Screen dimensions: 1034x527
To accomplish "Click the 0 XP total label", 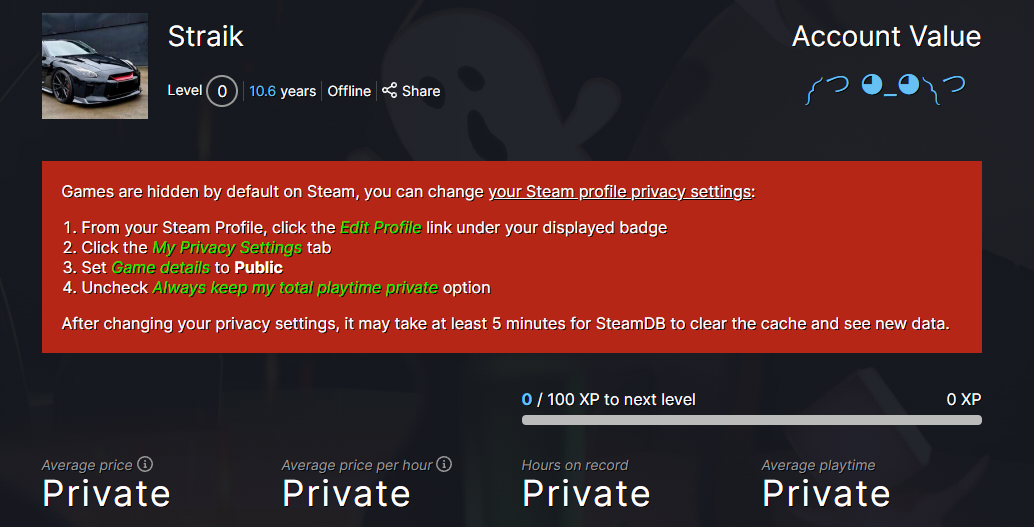I will click(x=963, y=399).
